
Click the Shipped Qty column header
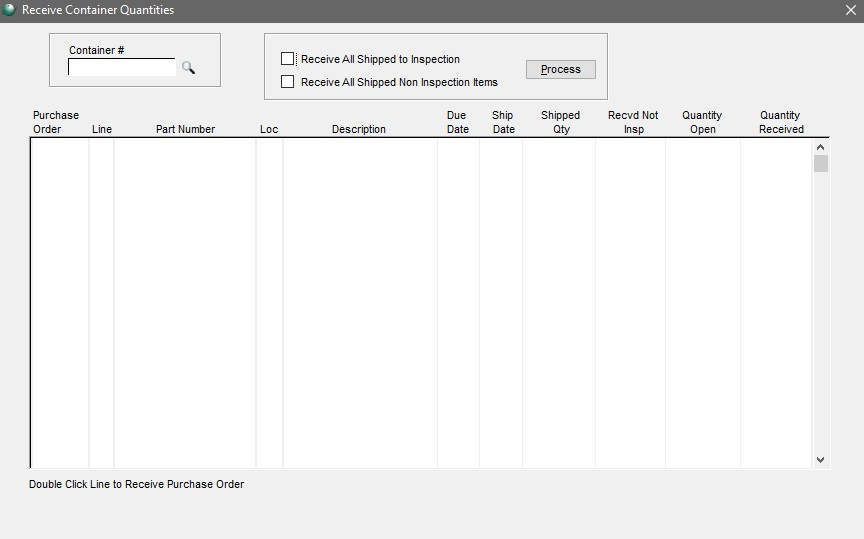(x=560, y=122)
